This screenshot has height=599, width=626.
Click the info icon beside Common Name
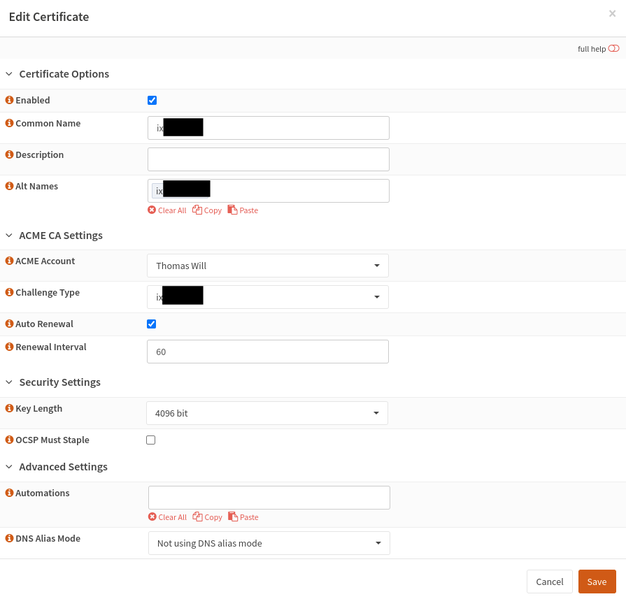click(10, 124)
